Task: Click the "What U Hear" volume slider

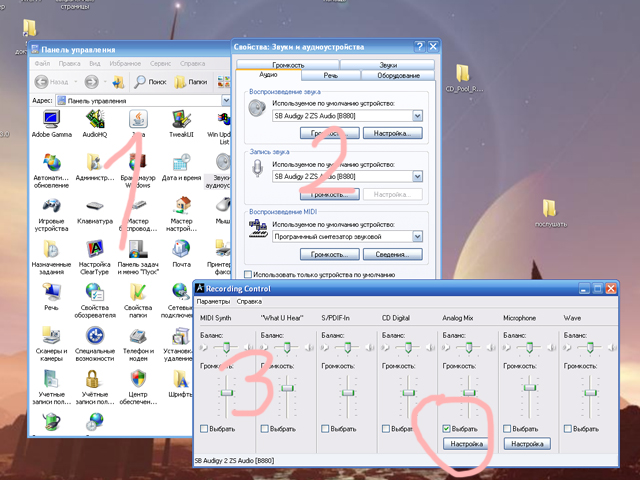Action: [x=288, y=387]
